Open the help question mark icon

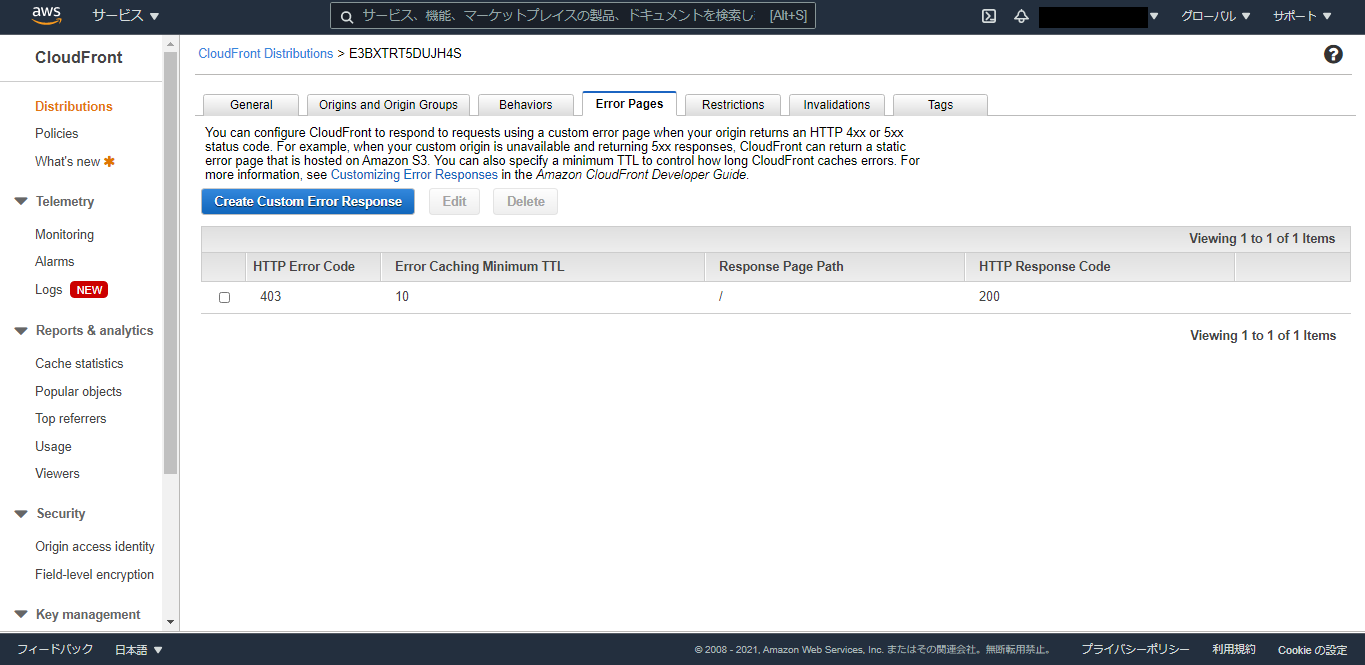[x=1333, y=54]
